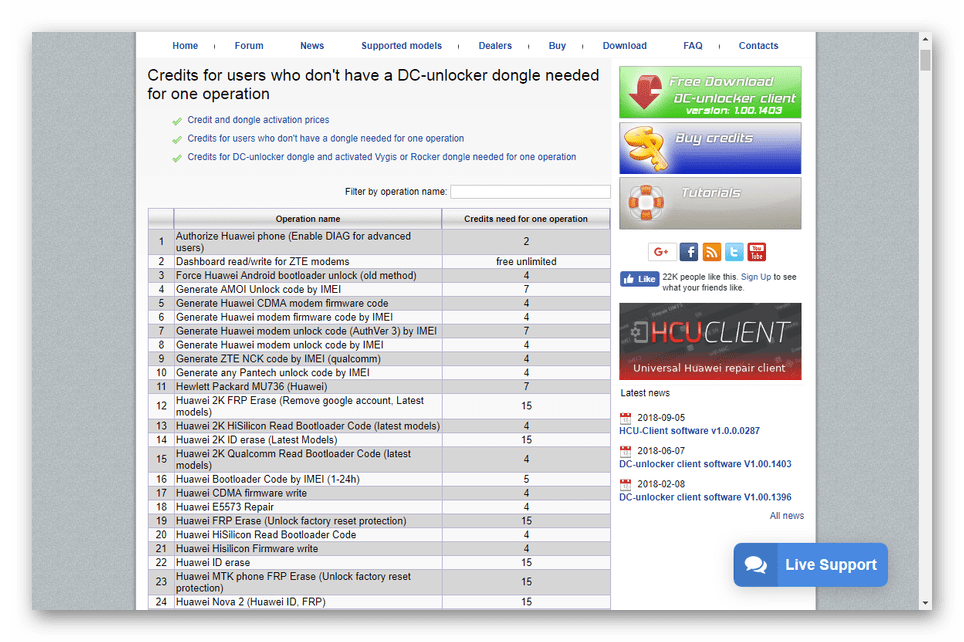
Task: Open the Forum menu item
Action: click(x=249, y=46)
